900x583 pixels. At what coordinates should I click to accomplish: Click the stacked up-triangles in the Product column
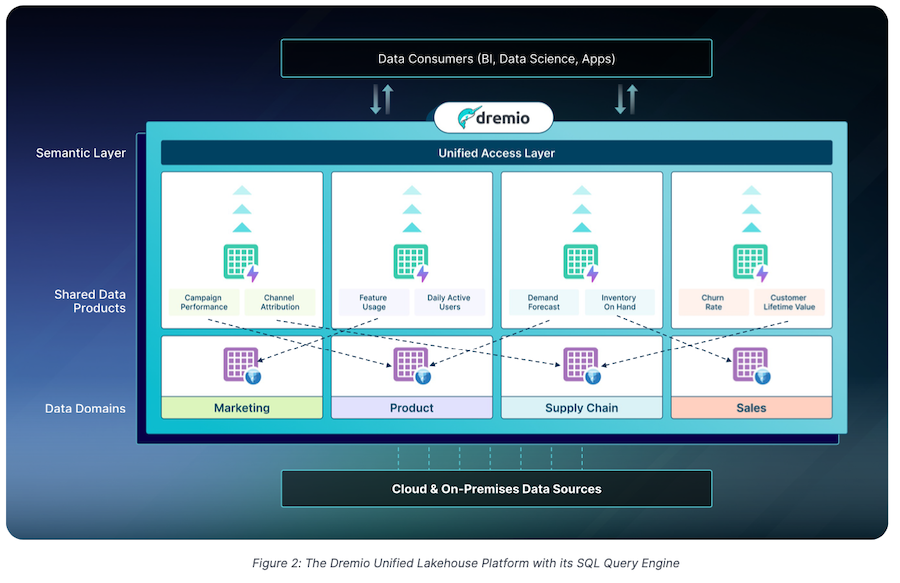click(412, 209)
